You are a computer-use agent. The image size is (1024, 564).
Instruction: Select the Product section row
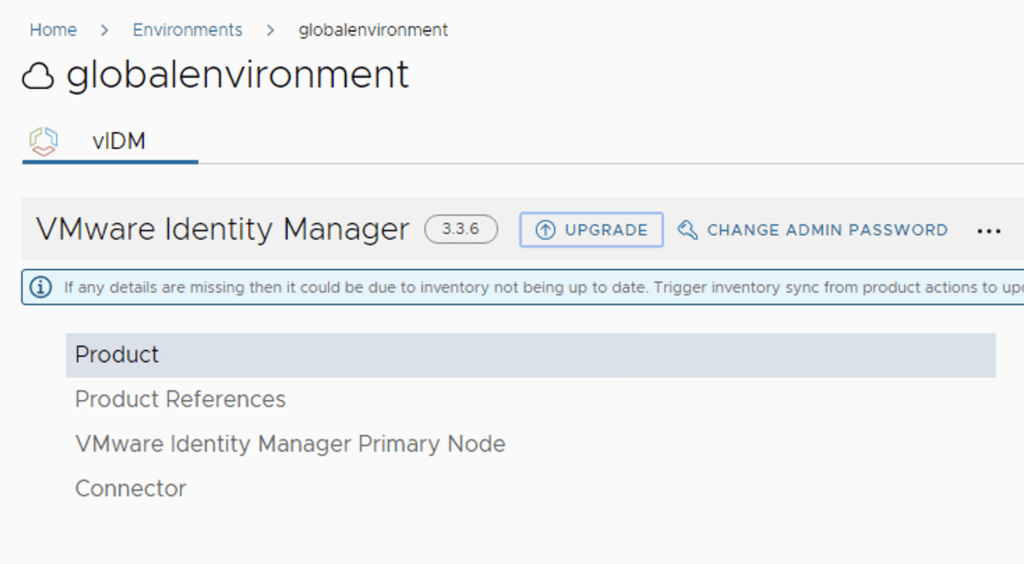(531, 355)
